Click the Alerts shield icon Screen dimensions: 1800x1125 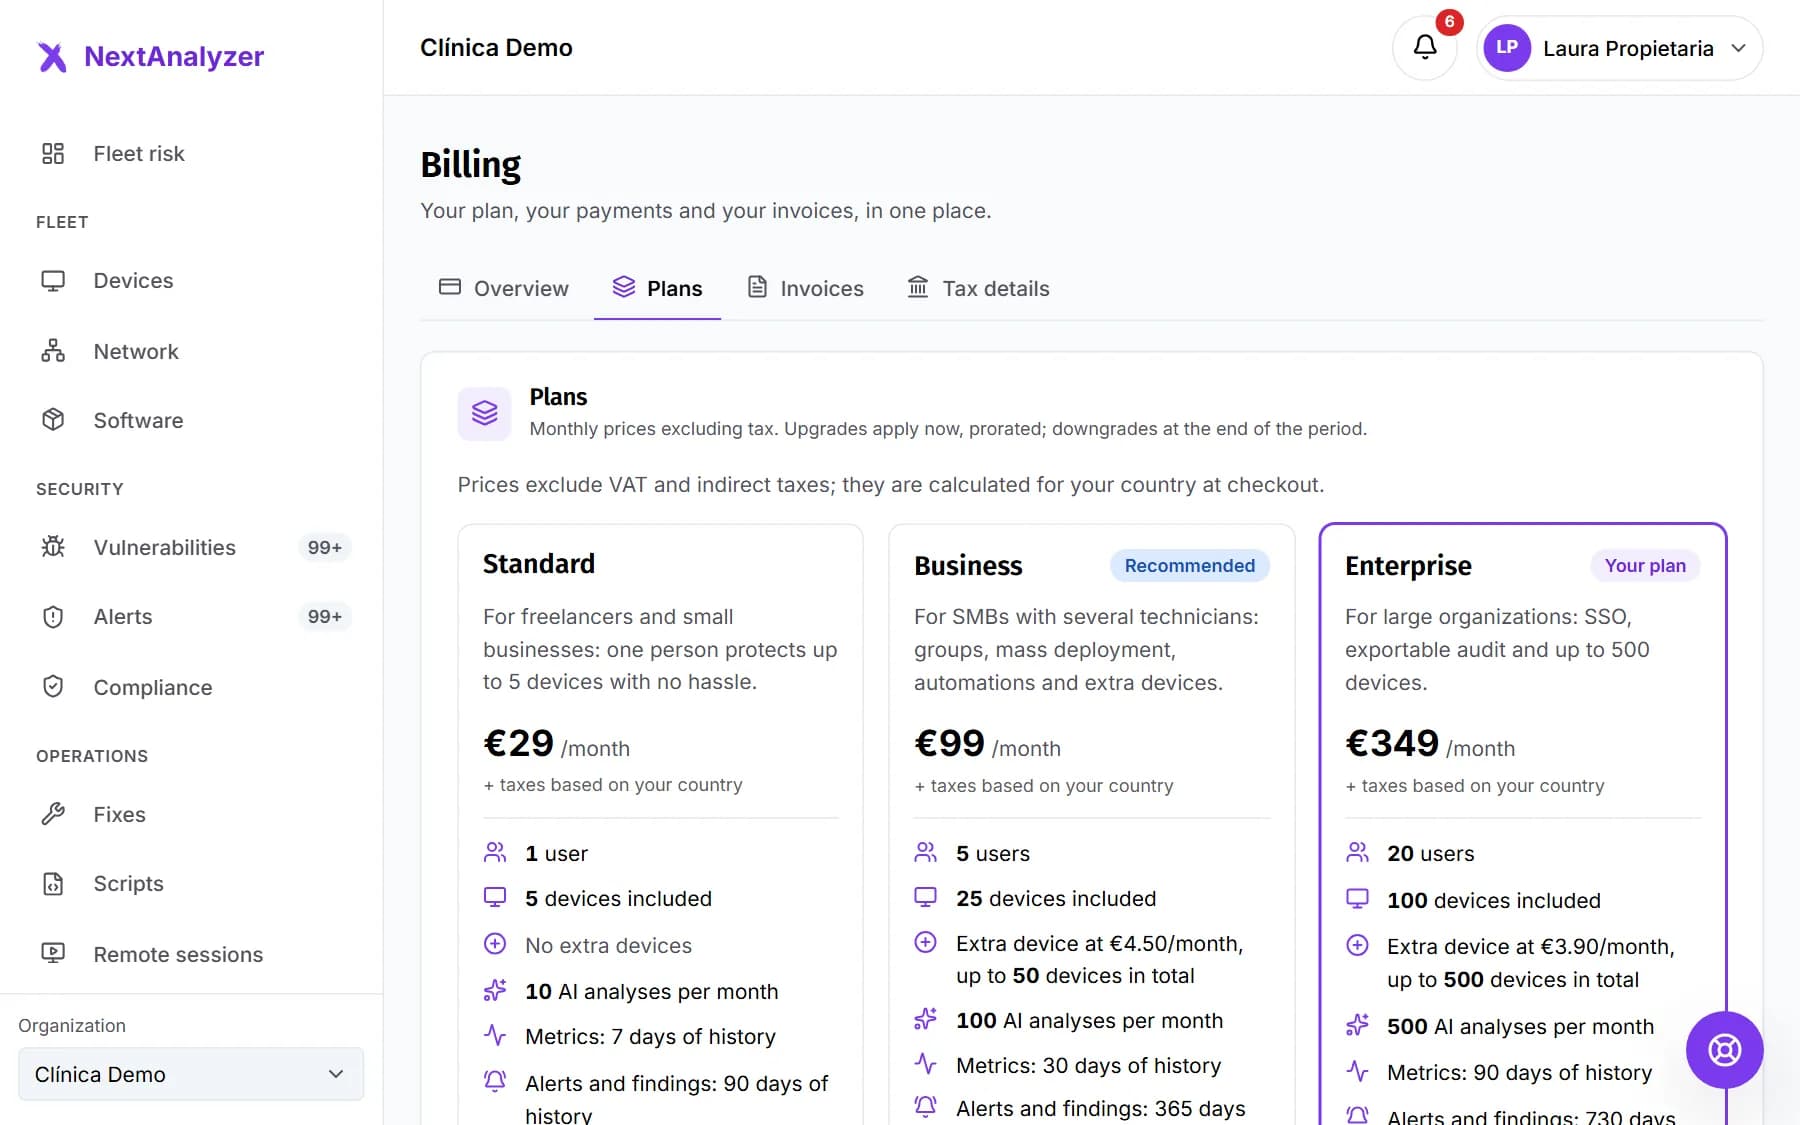click(53, 617)
